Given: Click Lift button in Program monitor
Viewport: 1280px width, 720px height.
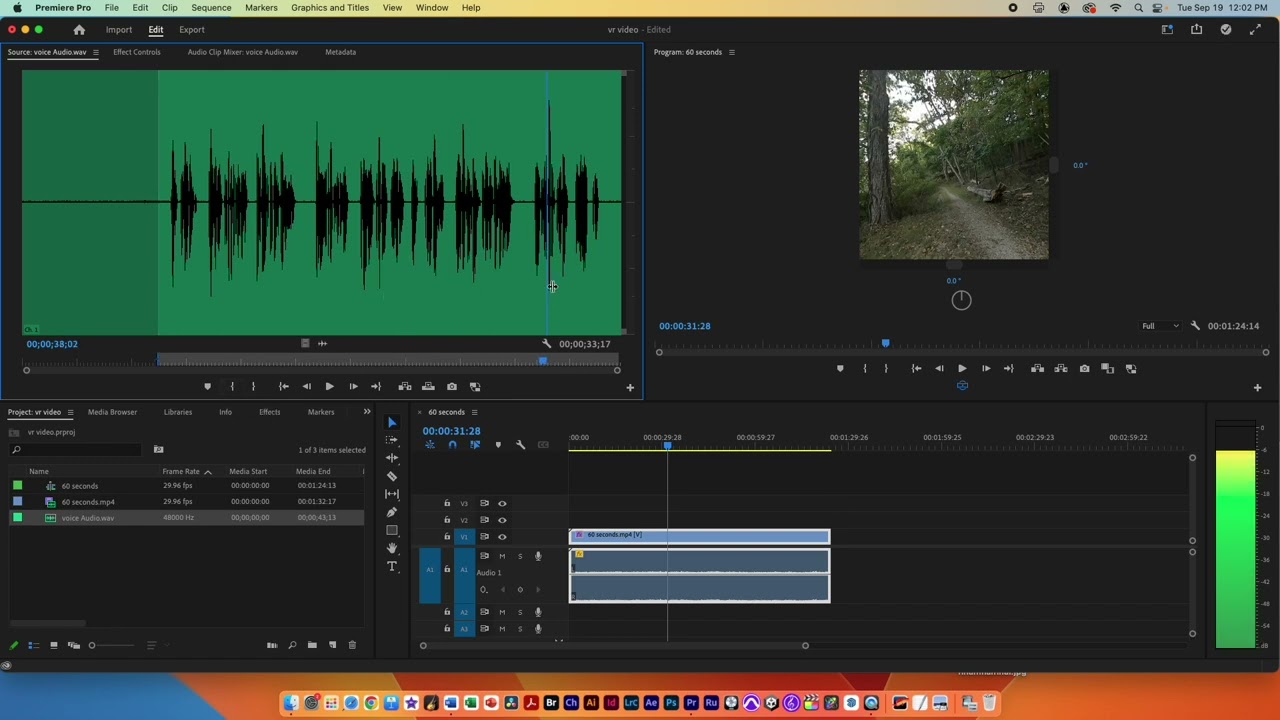Looking at the screenshot, I should [1037, 369].
